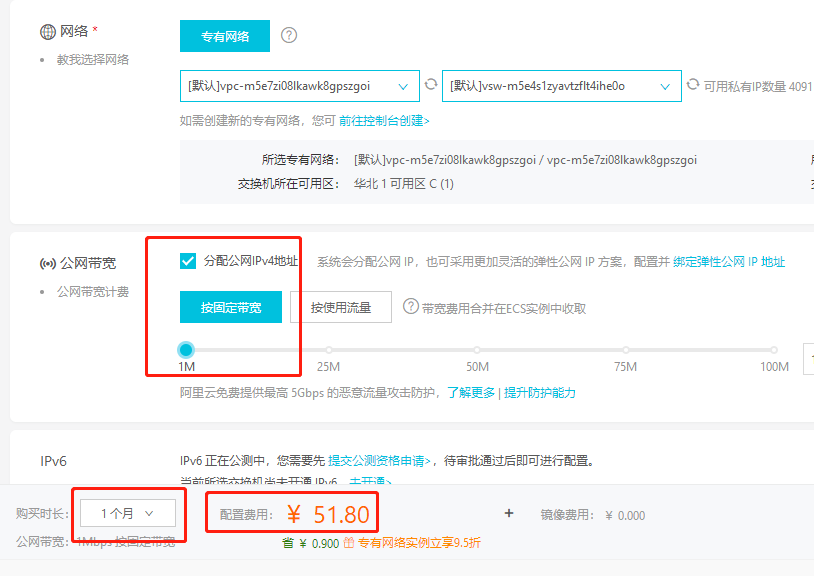Click the gift icon beside 专有网络实例立享9.5折
This screenshot has width=814, height=576.
coord(349,543)
